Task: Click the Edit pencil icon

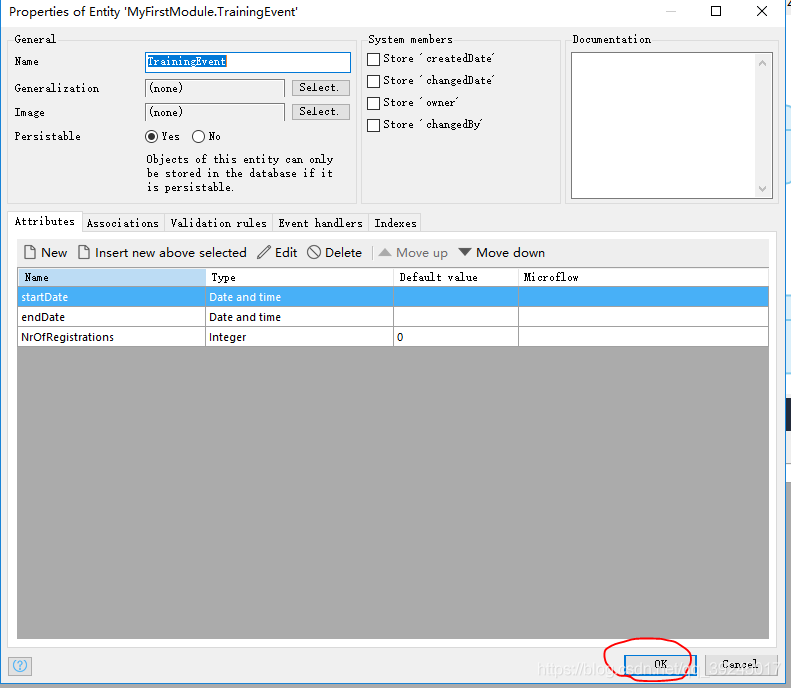Action: tap(264, 253)
